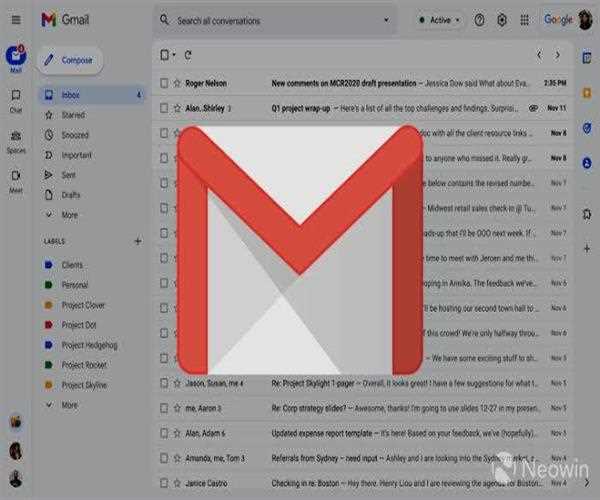Open Spaces in the left rail
Screen dimensions: 600x500
(x=16, y=142)
